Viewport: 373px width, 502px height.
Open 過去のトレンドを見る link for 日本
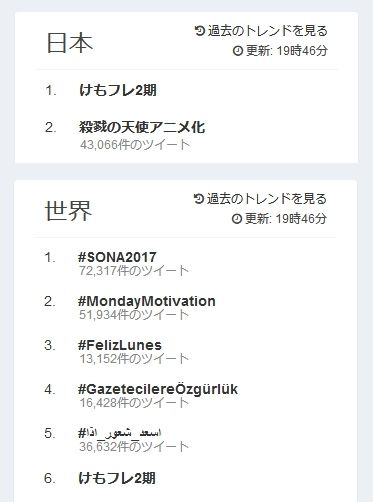pyautogui.click(x=268, y=31)
